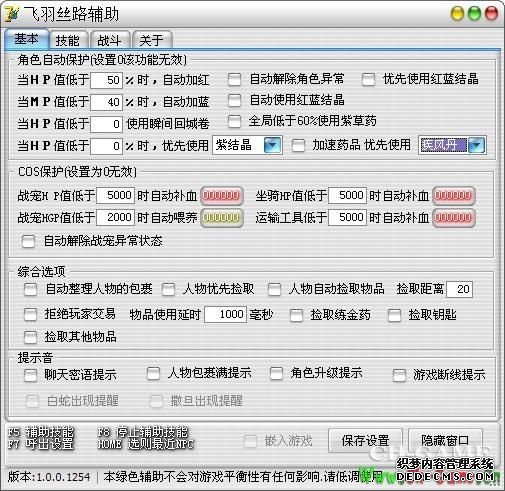
Task: Select the 基本 tab
Action: click(27, 39)
